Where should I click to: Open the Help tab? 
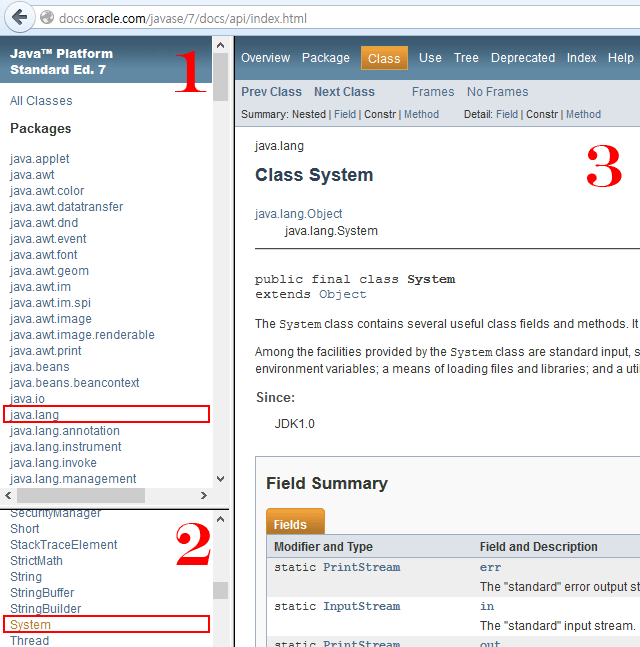pos(620,58)
